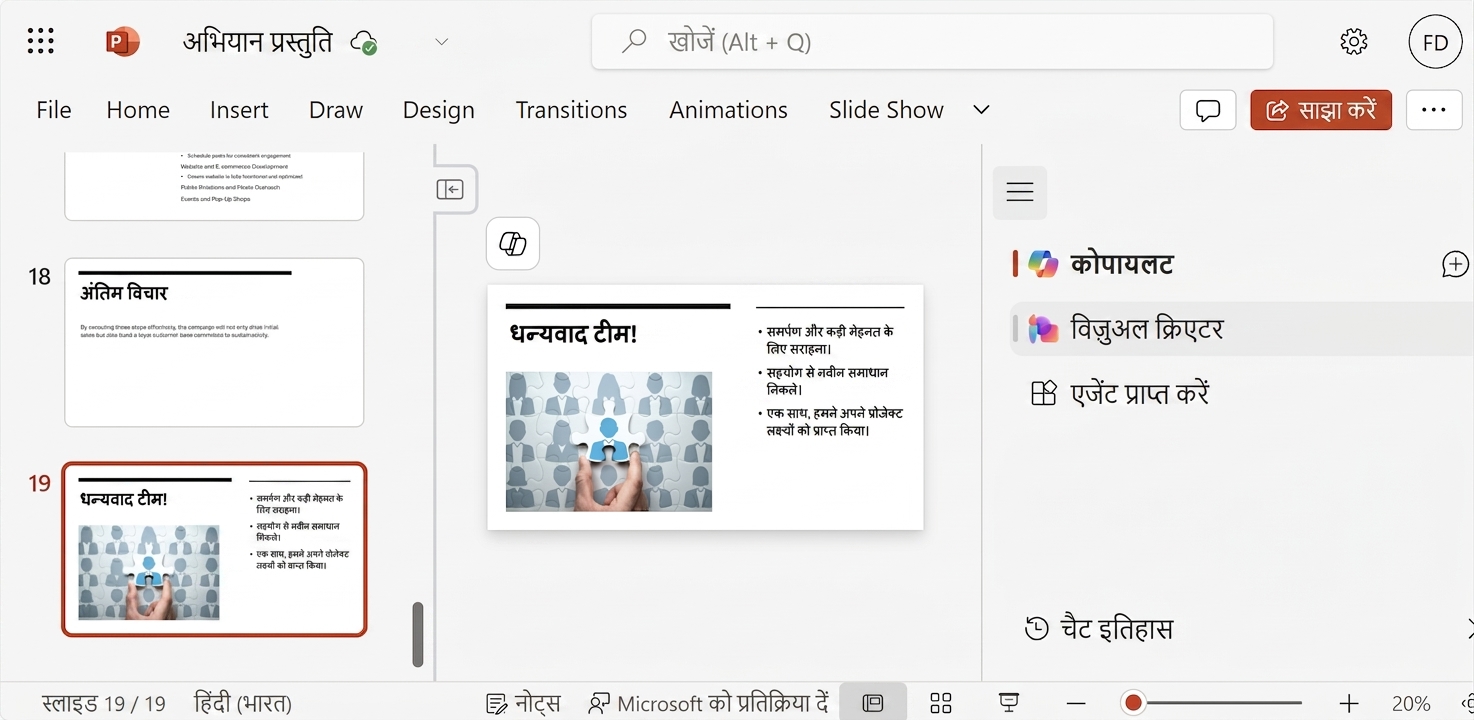This screenshot has height=720, width=1474.
Task: Click स्लाइड 19 / 19 status text
Action: (x=103, y=703)
